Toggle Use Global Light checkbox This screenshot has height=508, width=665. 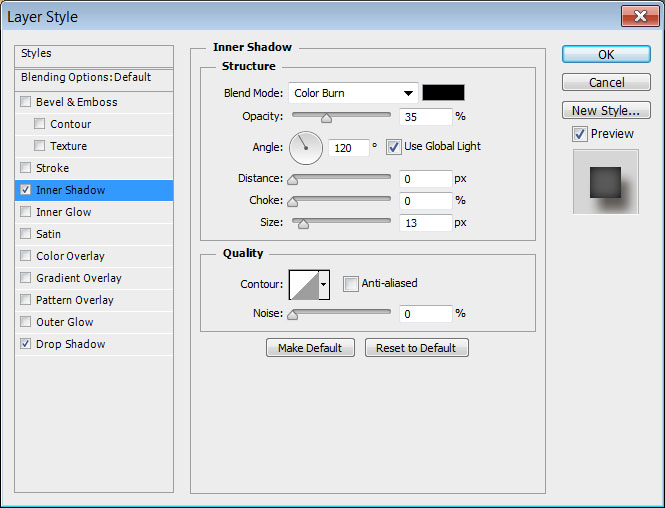[x=394, y=147]
